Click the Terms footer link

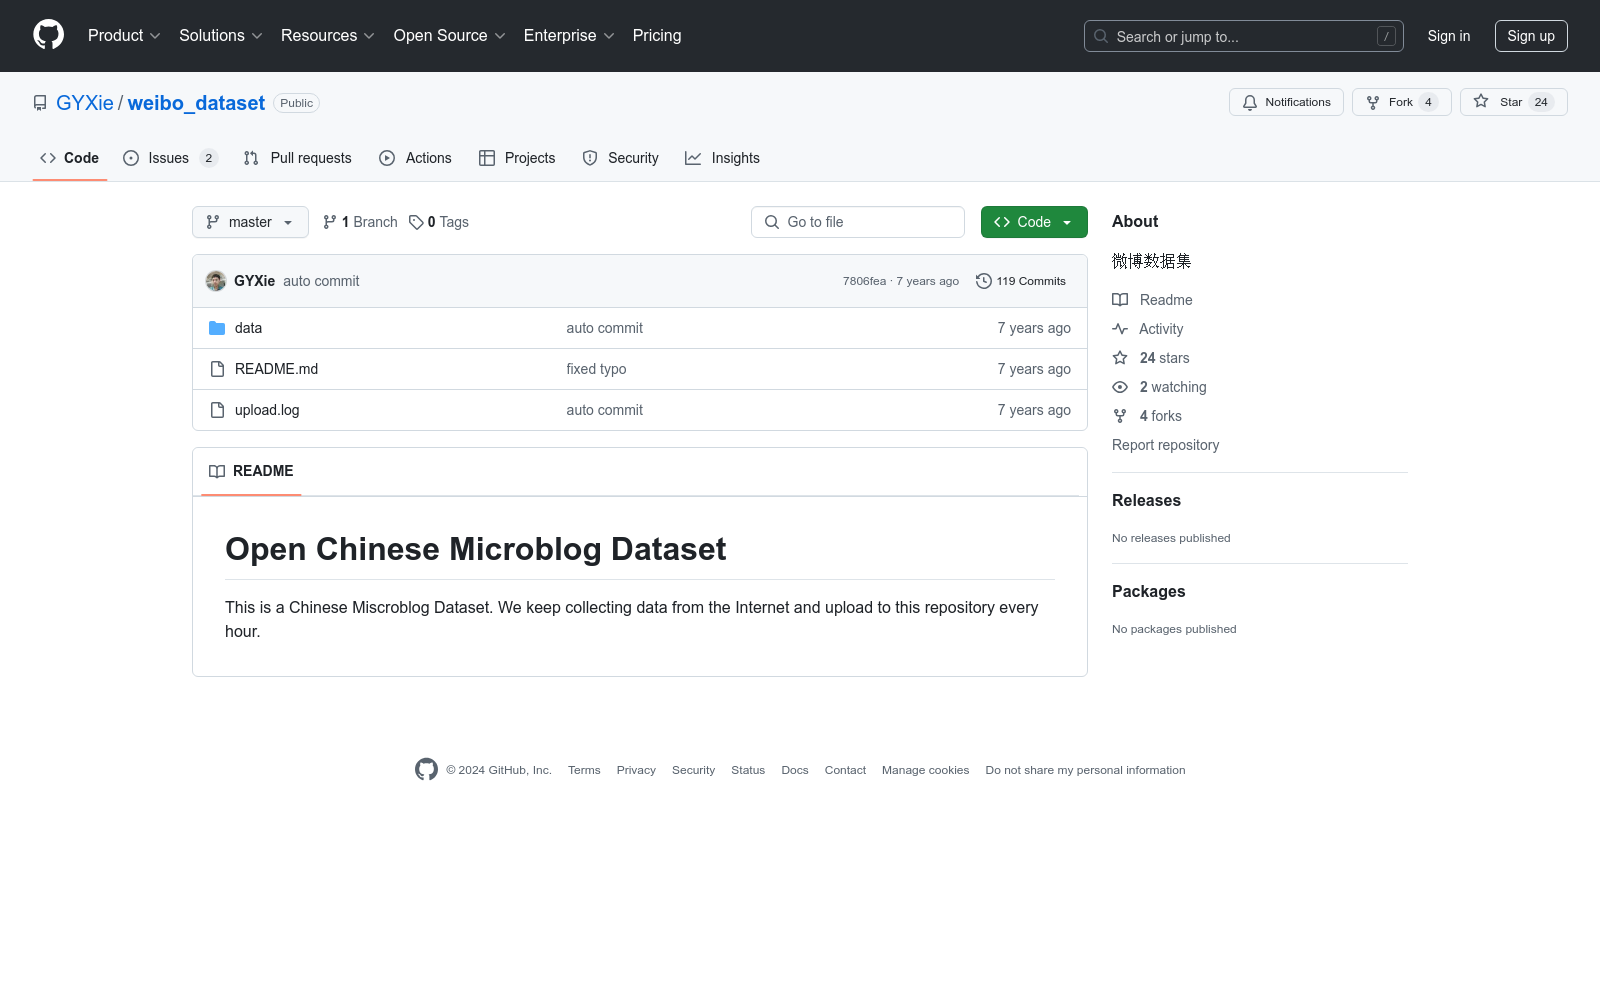pos(584,770)
